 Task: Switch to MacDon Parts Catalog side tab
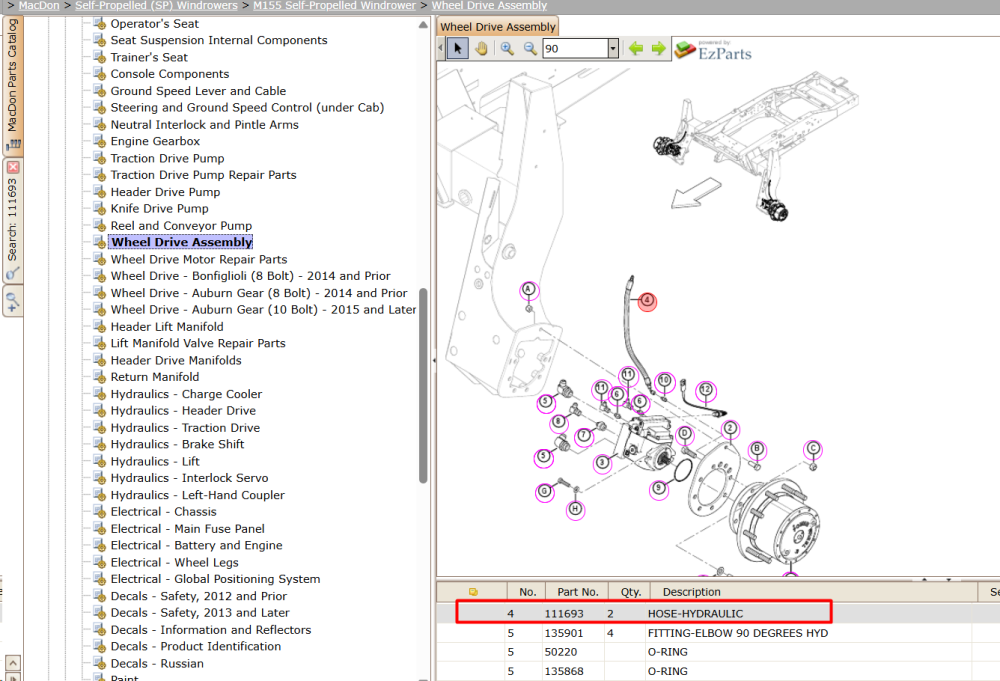[13, 84]
